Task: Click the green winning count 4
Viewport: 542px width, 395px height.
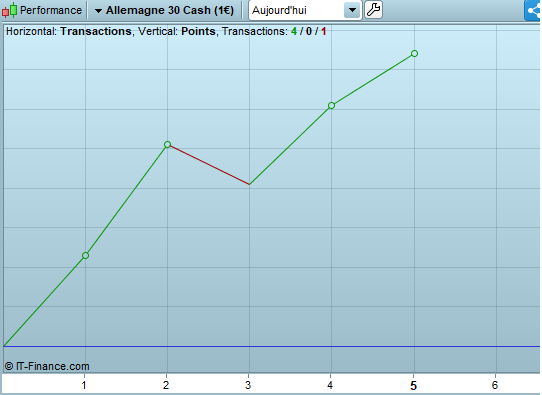Action: [x=294, y=31]
